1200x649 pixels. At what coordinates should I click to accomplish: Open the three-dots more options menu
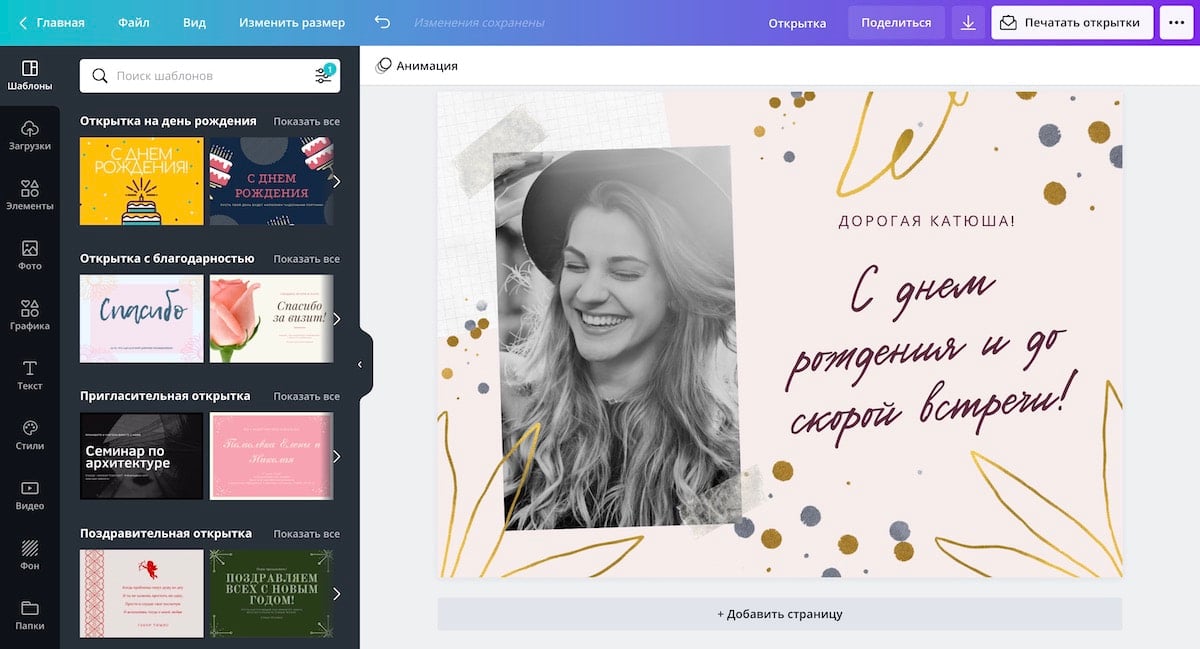(x=1176, y=22)
